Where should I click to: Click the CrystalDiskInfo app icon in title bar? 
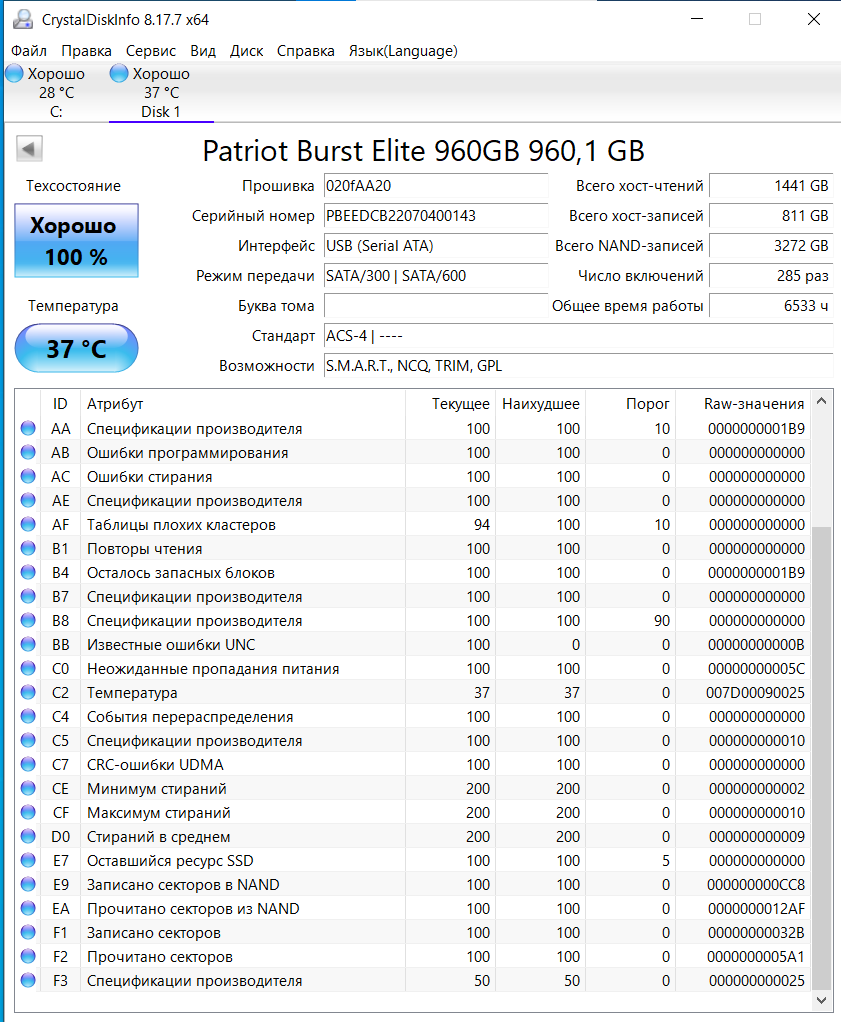23,20
